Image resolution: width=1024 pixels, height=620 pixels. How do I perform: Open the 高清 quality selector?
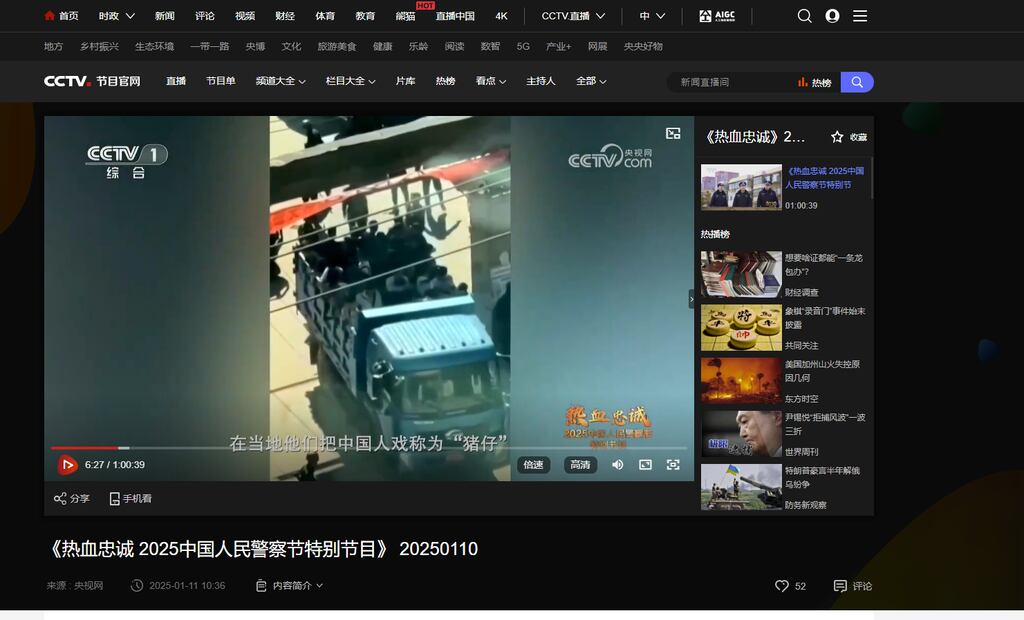[x=580, y=465]
